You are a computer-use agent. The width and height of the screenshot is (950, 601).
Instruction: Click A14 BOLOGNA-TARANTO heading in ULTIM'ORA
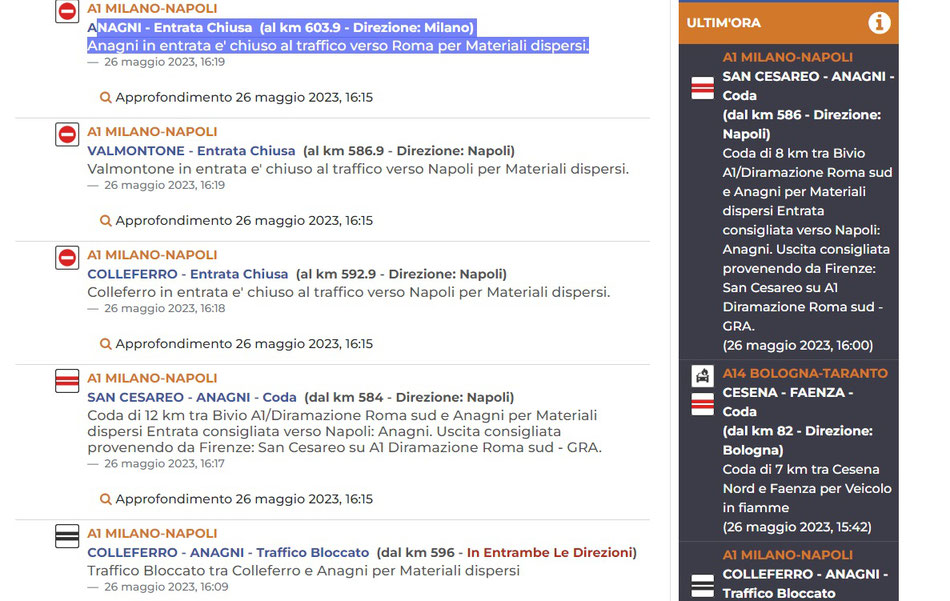[805, 373]
